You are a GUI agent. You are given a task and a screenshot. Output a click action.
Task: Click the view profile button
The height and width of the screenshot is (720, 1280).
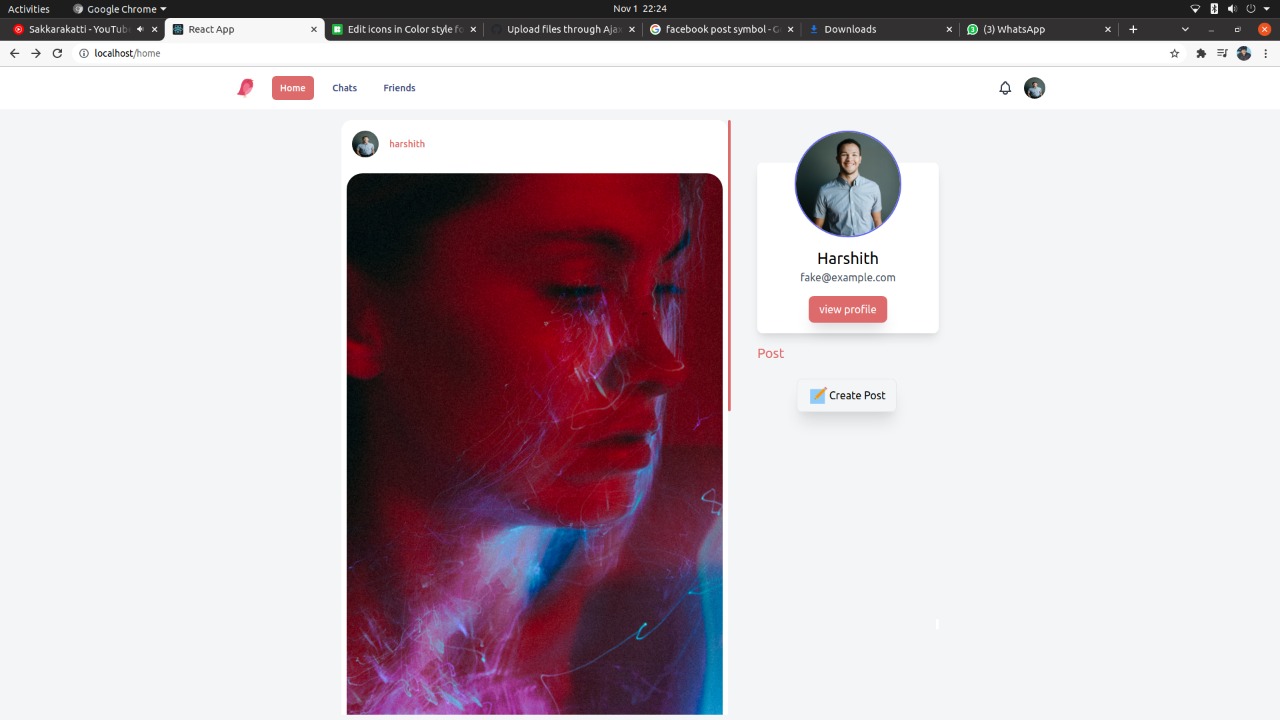848,309
